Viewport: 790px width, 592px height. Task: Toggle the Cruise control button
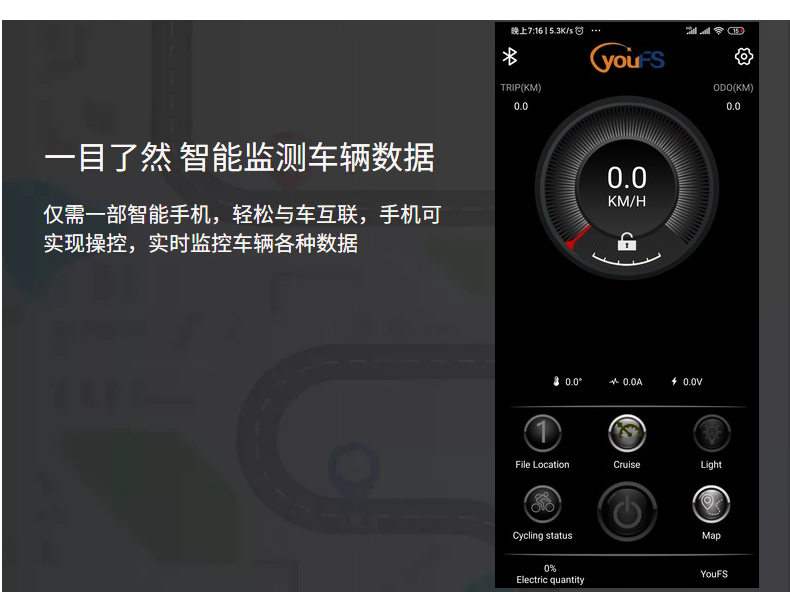(627, 433)
